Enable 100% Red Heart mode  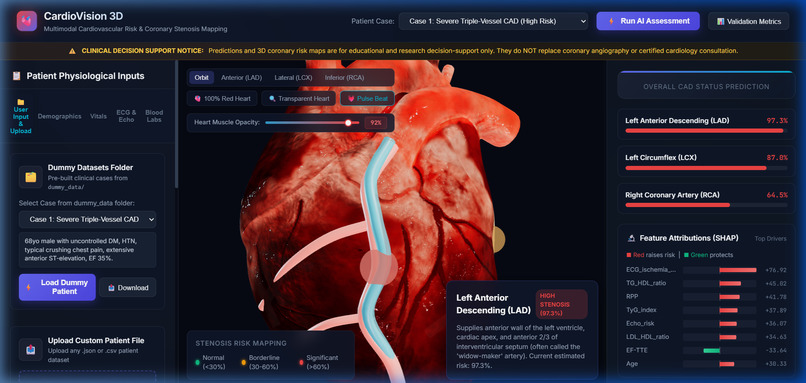[222, 99]
